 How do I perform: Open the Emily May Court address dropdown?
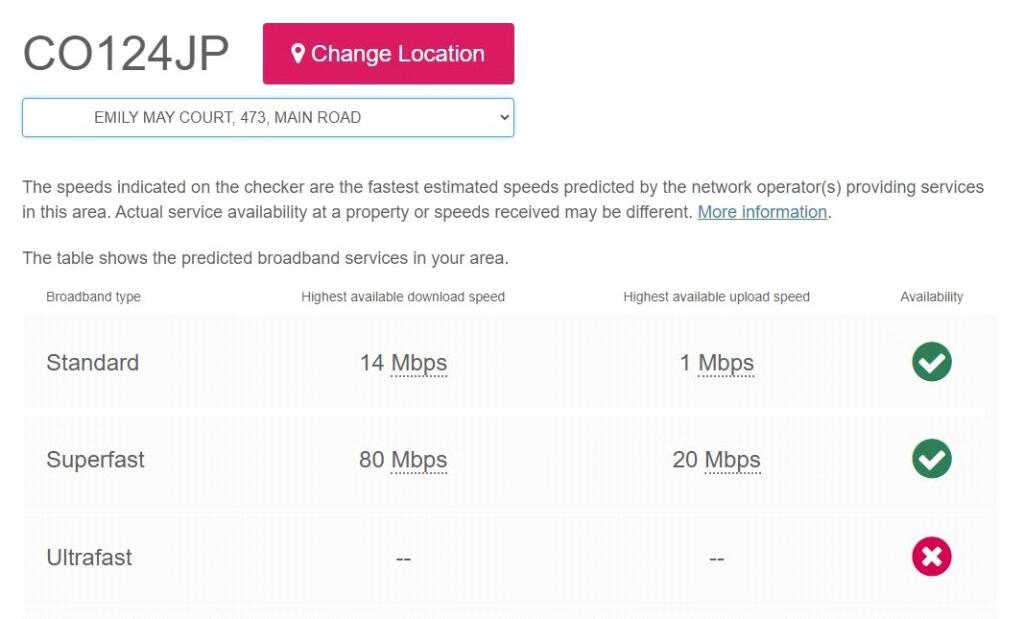[268, 117]
